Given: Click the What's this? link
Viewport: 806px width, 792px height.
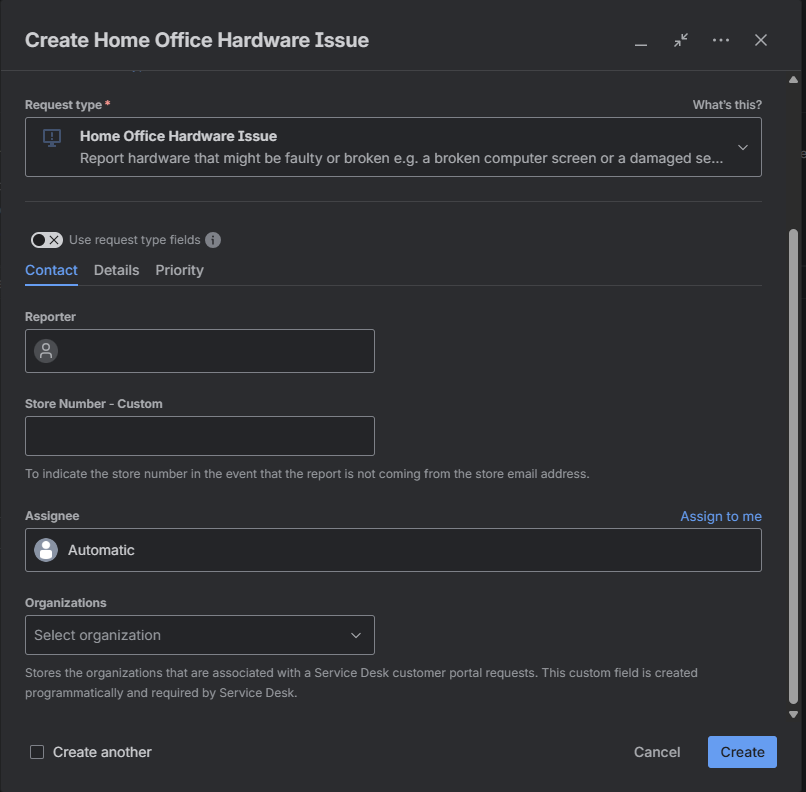Looking at the screenshot, I should (727, 105).
